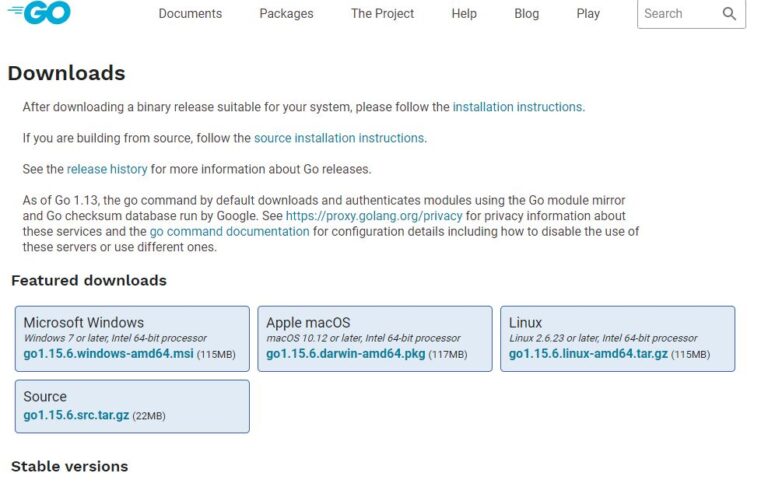Click the Linux featured download box heading

525,323
